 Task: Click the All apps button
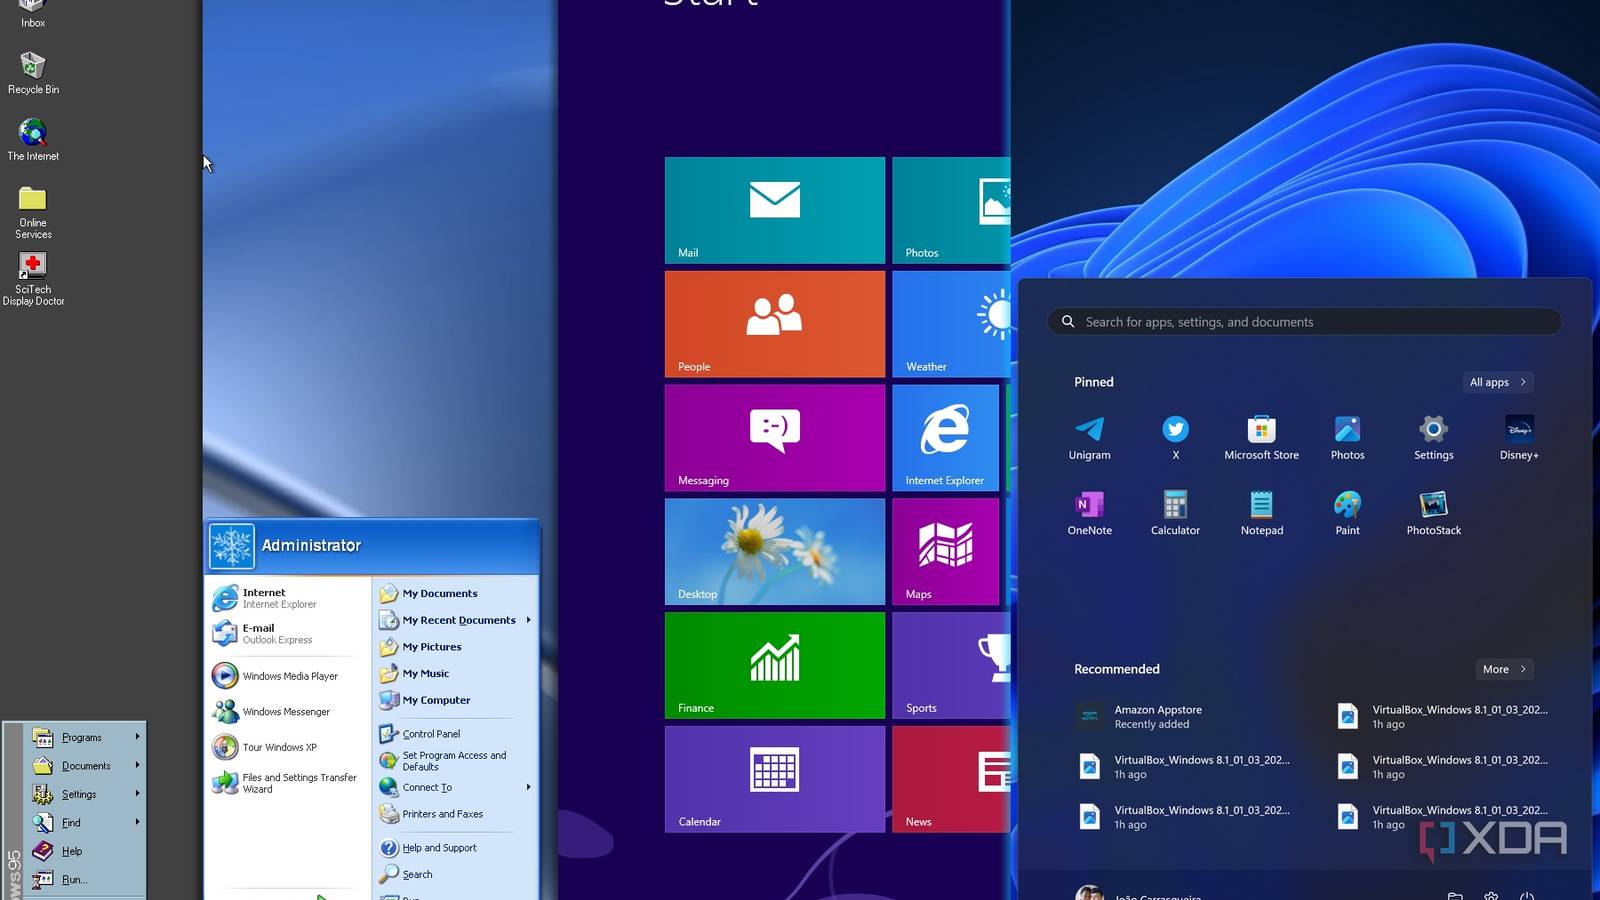pos(1497,382)
